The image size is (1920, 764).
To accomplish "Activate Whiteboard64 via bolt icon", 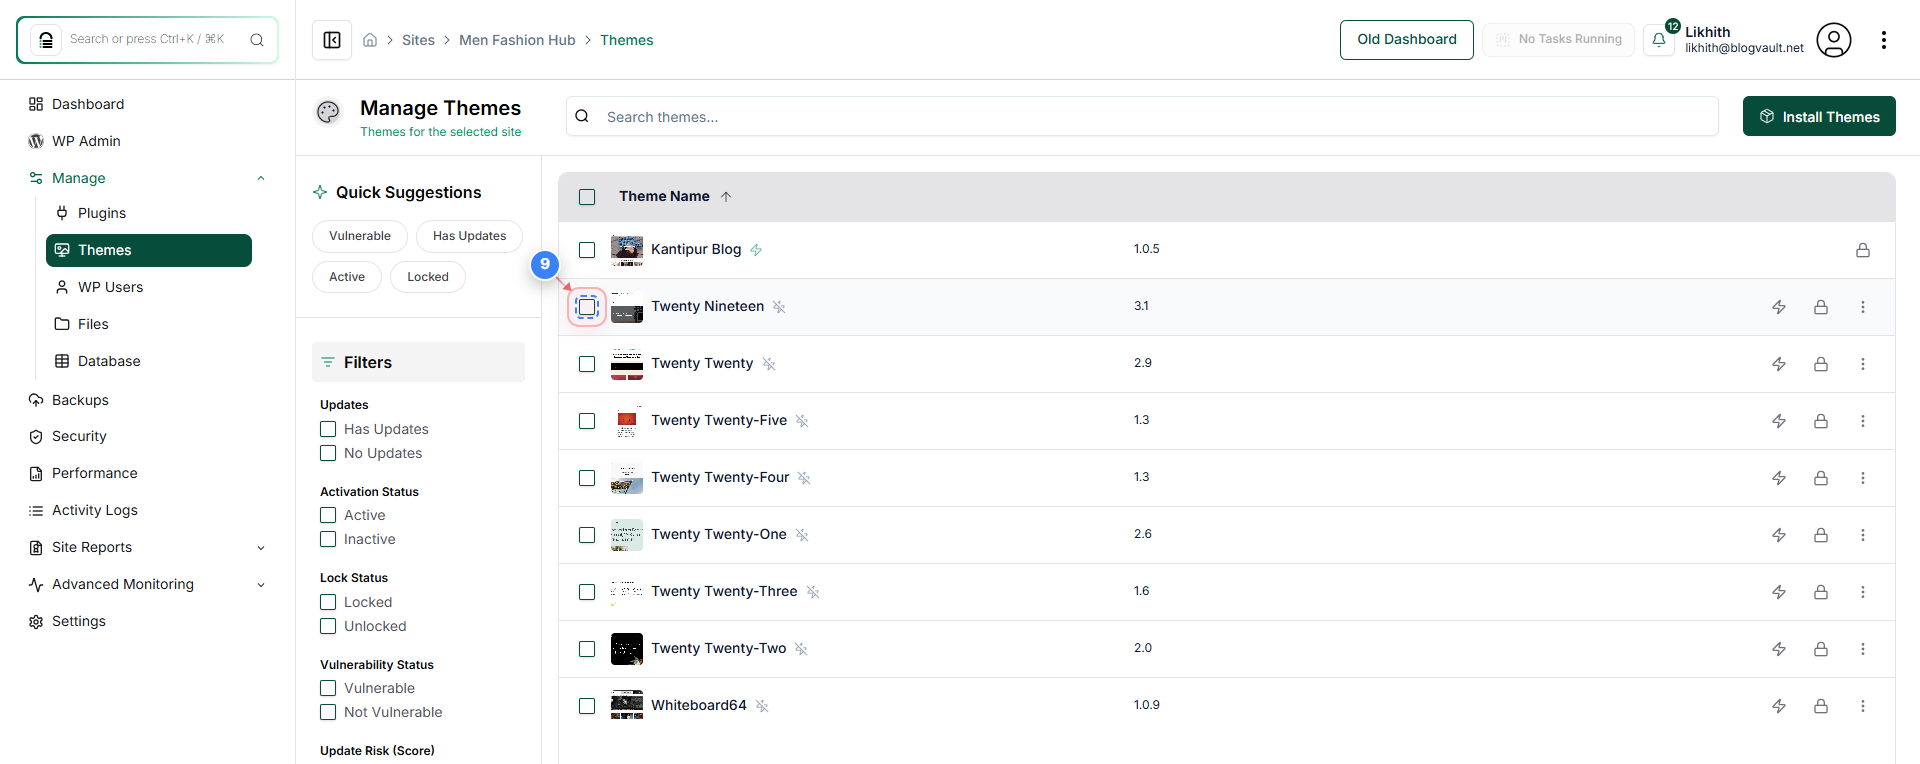I will click(1779, 706).
